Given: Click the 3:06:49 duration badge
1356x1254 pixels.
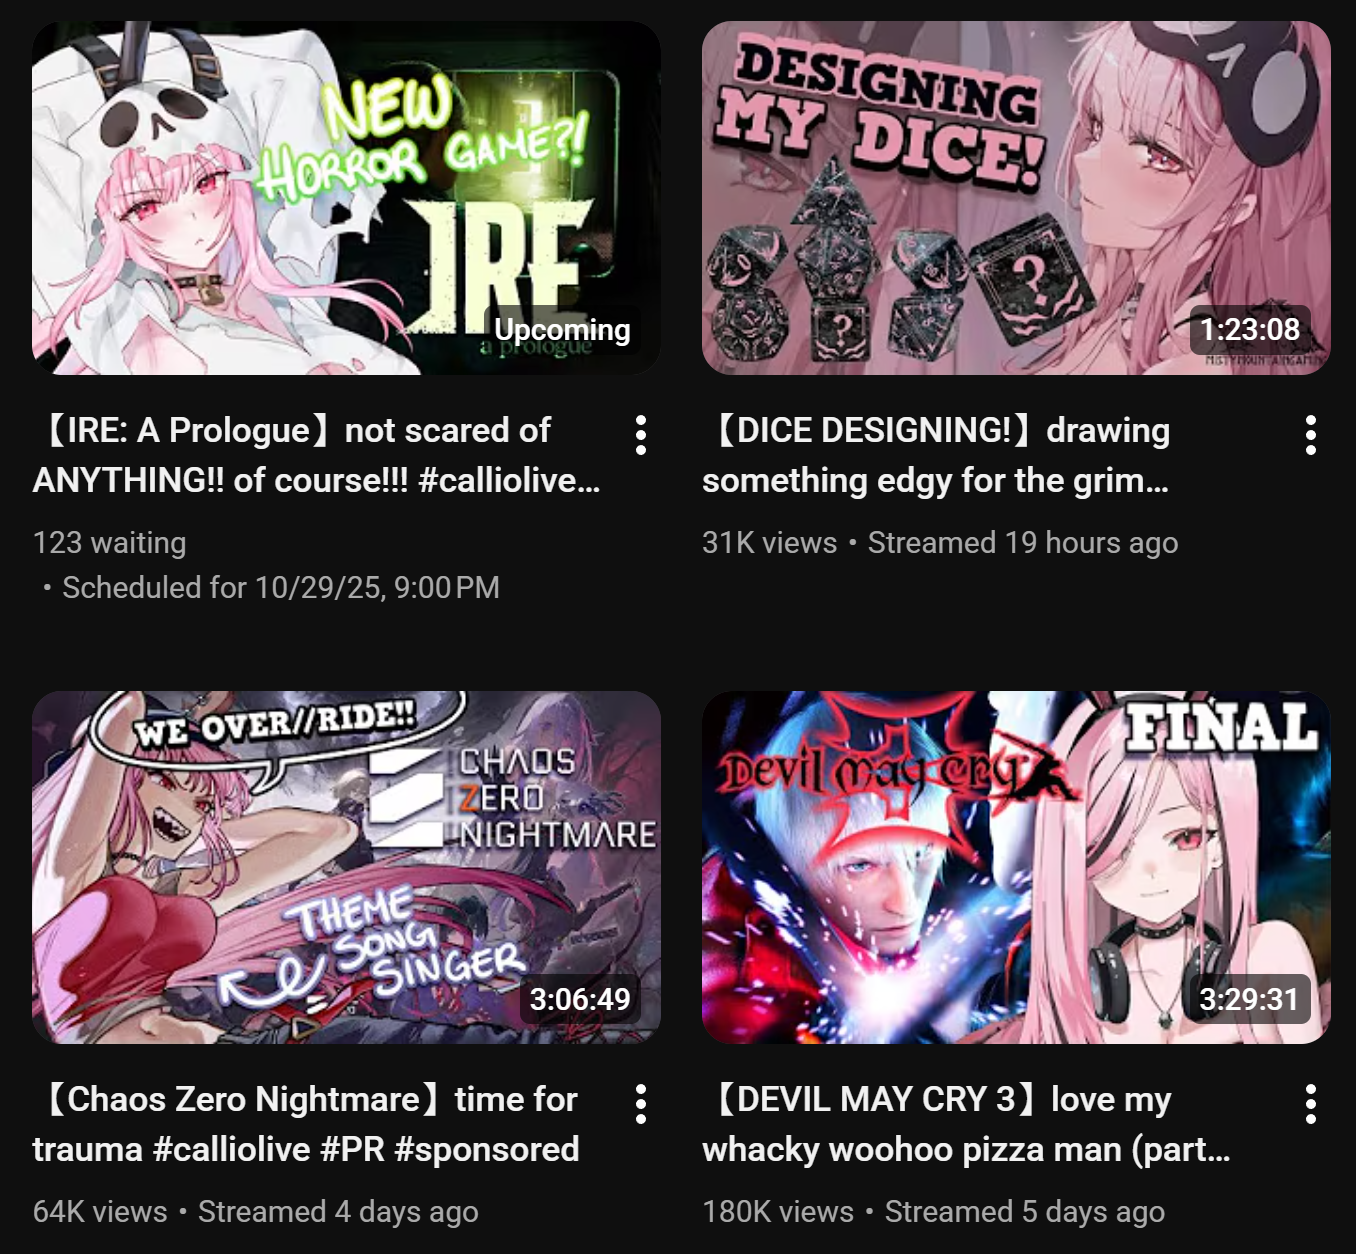Looking at the screenshot, I should click(x=580, y=999).
